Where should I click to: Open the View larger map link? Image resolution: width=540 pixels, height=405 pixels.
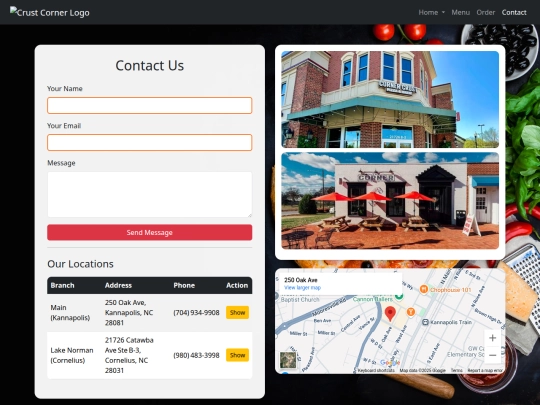tap(302, 288)
